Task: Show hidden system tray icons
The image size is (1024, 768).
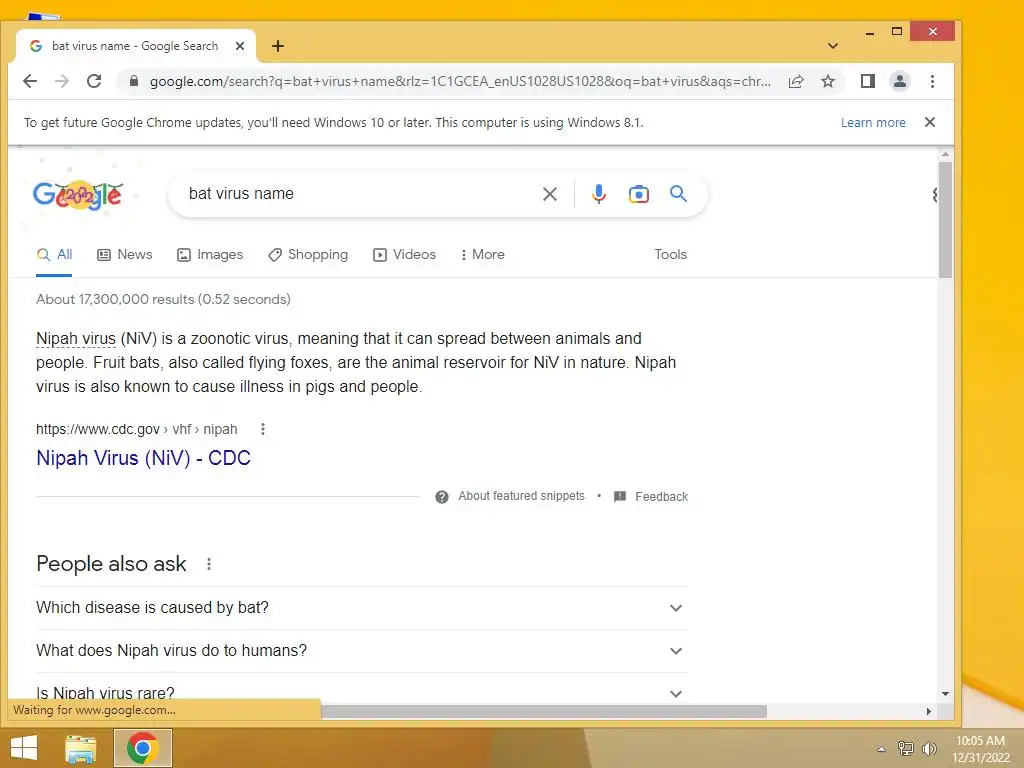Action: coord(881,749)
